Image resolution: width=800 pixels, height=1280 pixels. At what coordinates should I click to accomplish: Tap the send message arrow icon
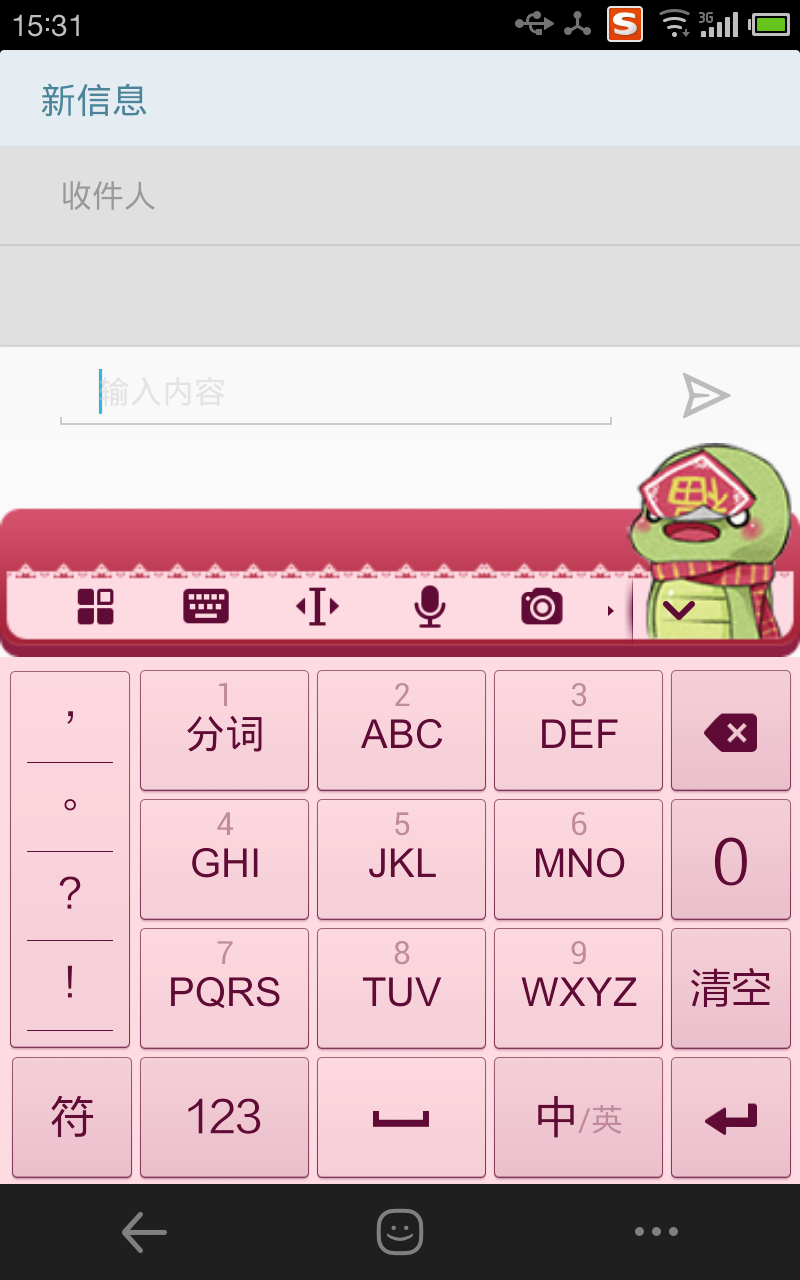tap(706, 396)
